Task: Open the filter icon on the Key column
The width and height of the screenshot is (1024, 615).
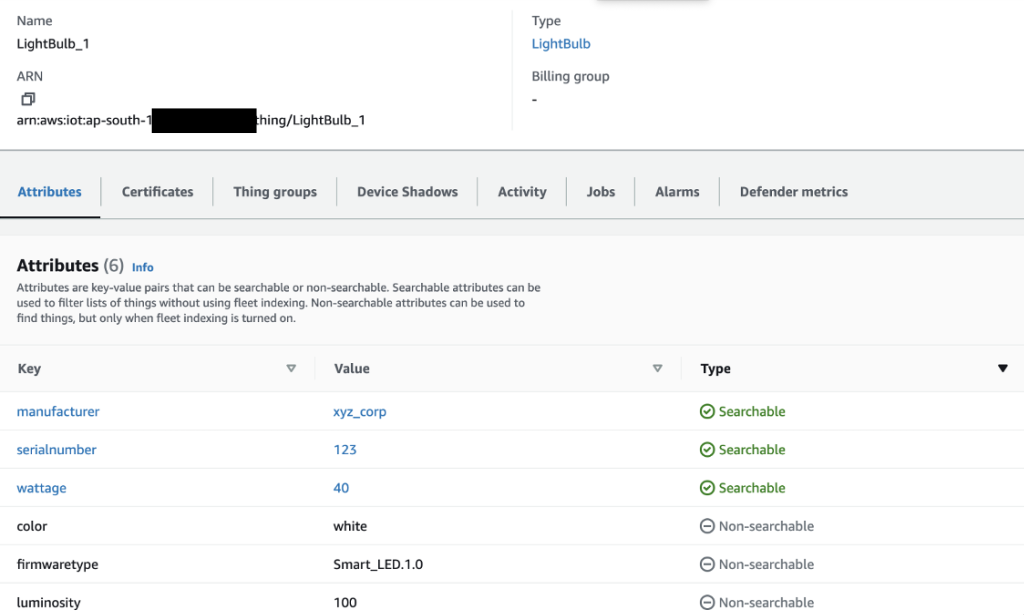Action: click(x=291, y=368)
